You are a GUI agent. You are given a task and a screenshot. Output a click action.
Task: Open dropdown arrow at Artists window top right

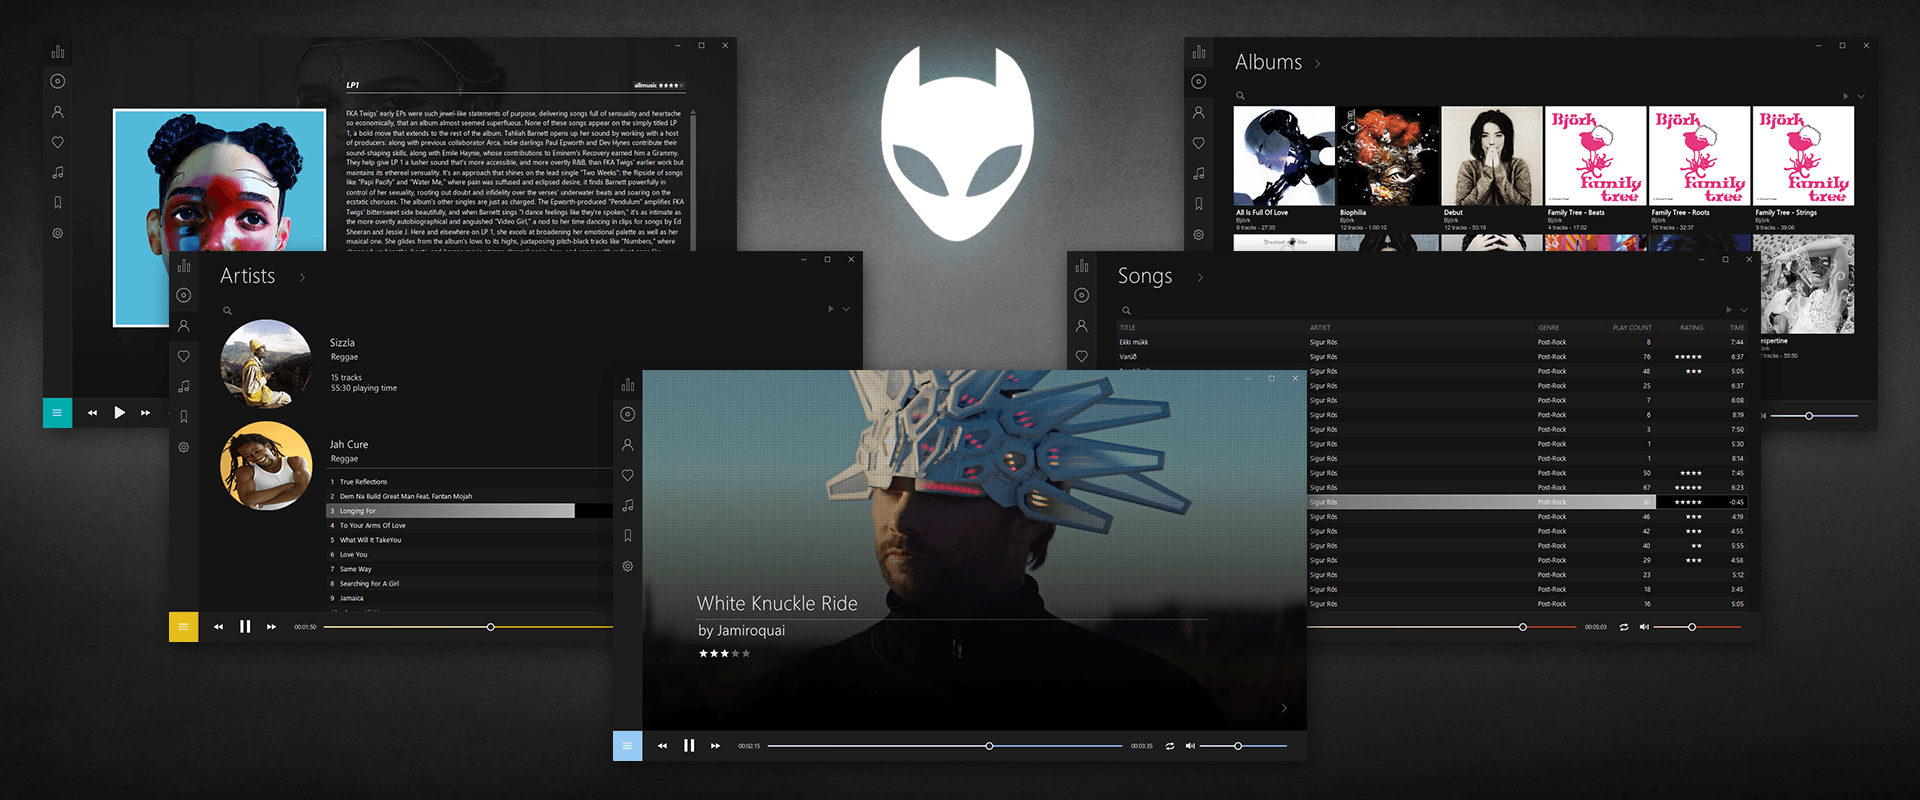coord(846,309)
